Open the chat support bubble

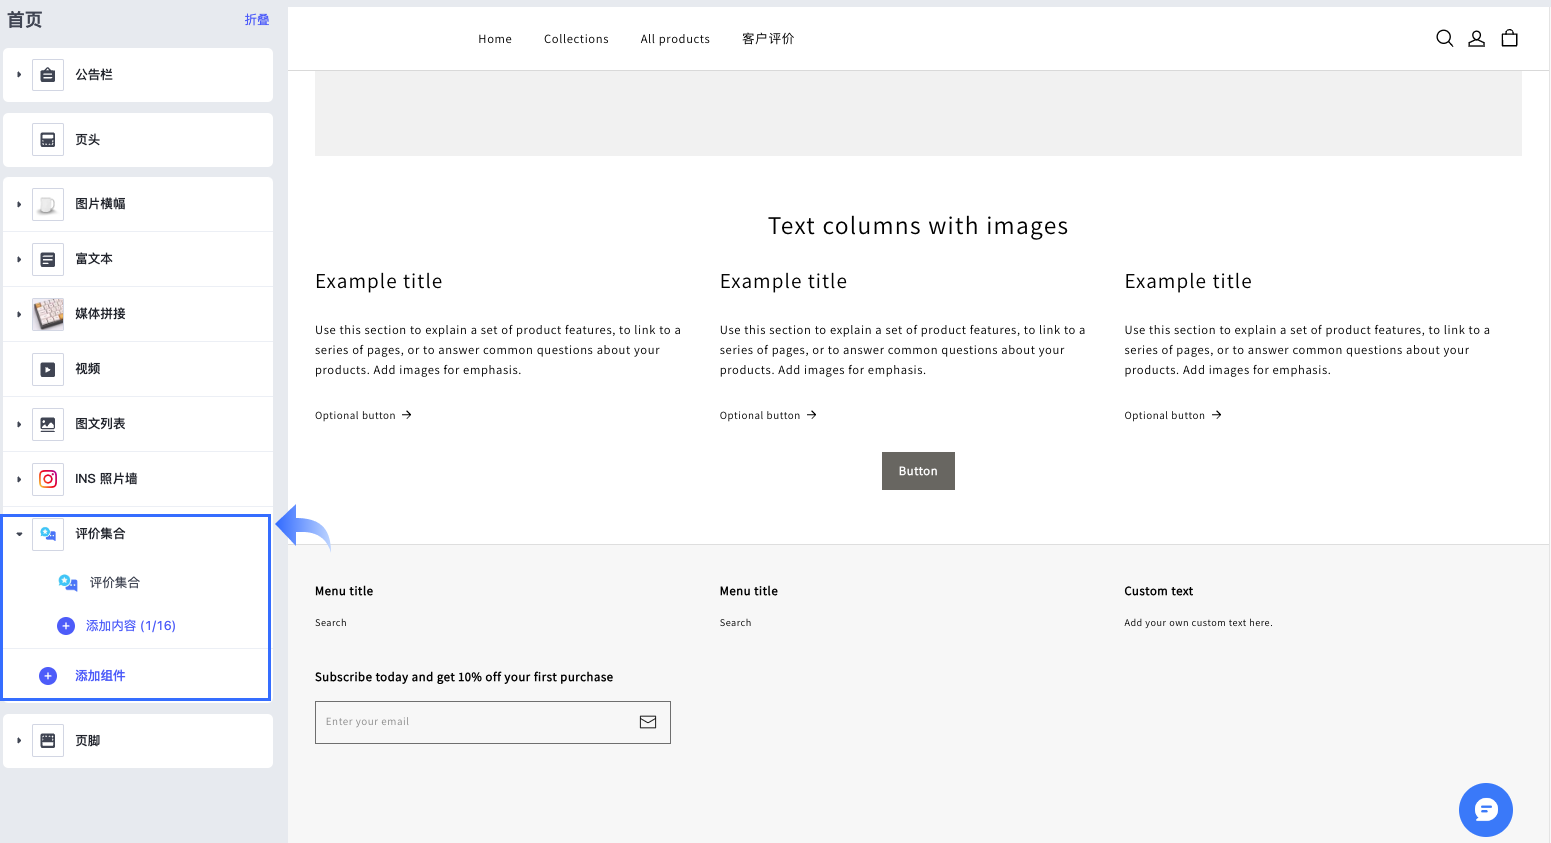(x=1485, y=809)
